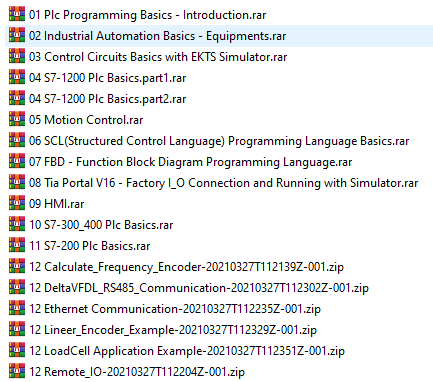The height and width of the screenshot is (382, 433).
Task: Click the WinRAR icon of 04 S7-1200 Plc Basics.part1.rar
Action: [17, 77]
